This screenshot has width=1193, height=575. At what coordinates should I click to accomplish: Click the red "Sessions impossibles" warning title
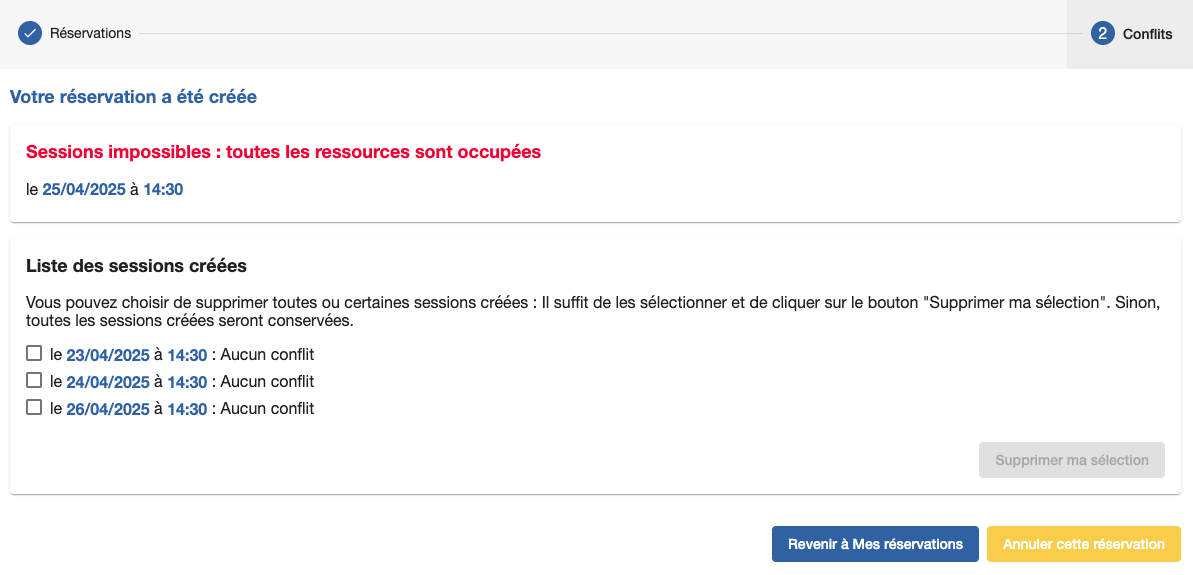283,152
